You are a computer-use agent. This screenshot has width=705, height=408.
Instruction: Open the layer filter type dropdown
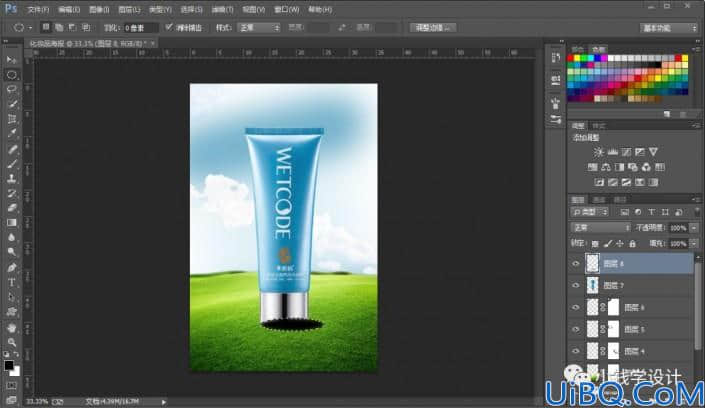(x=590, y=212)
